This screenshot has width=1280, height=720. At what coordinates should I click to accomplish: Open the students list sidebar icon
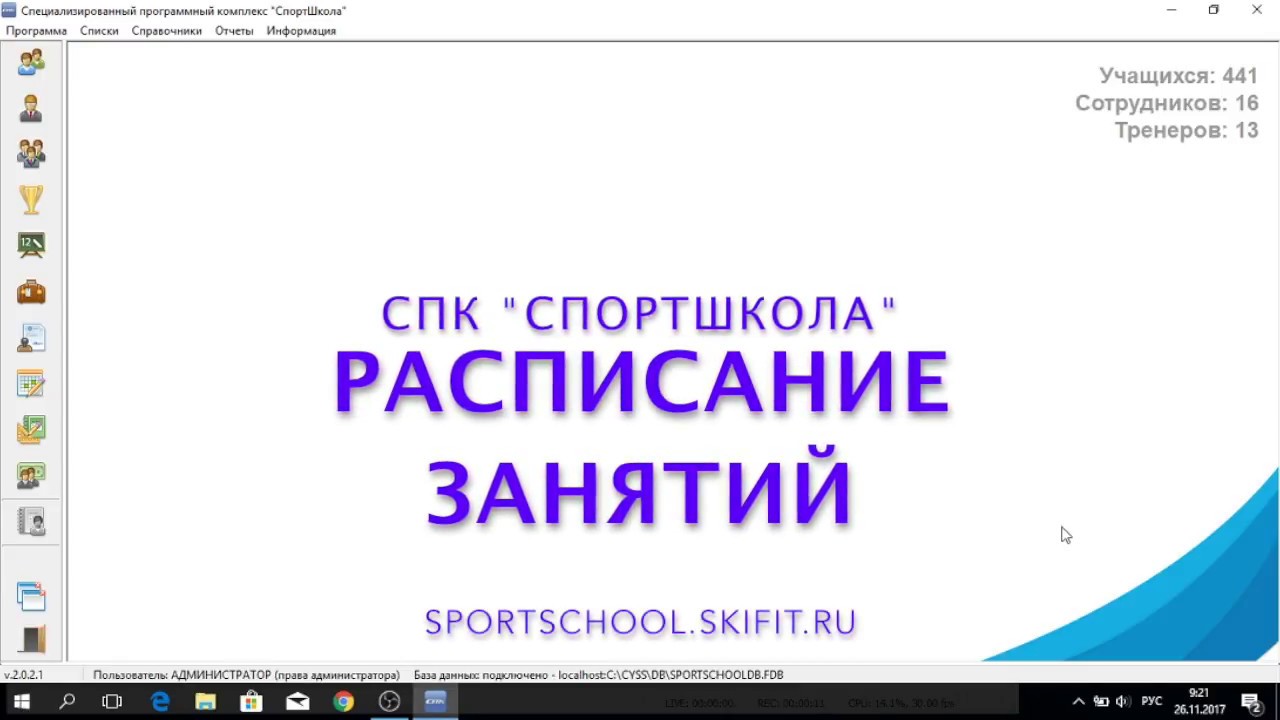click(x=31, y=62)
